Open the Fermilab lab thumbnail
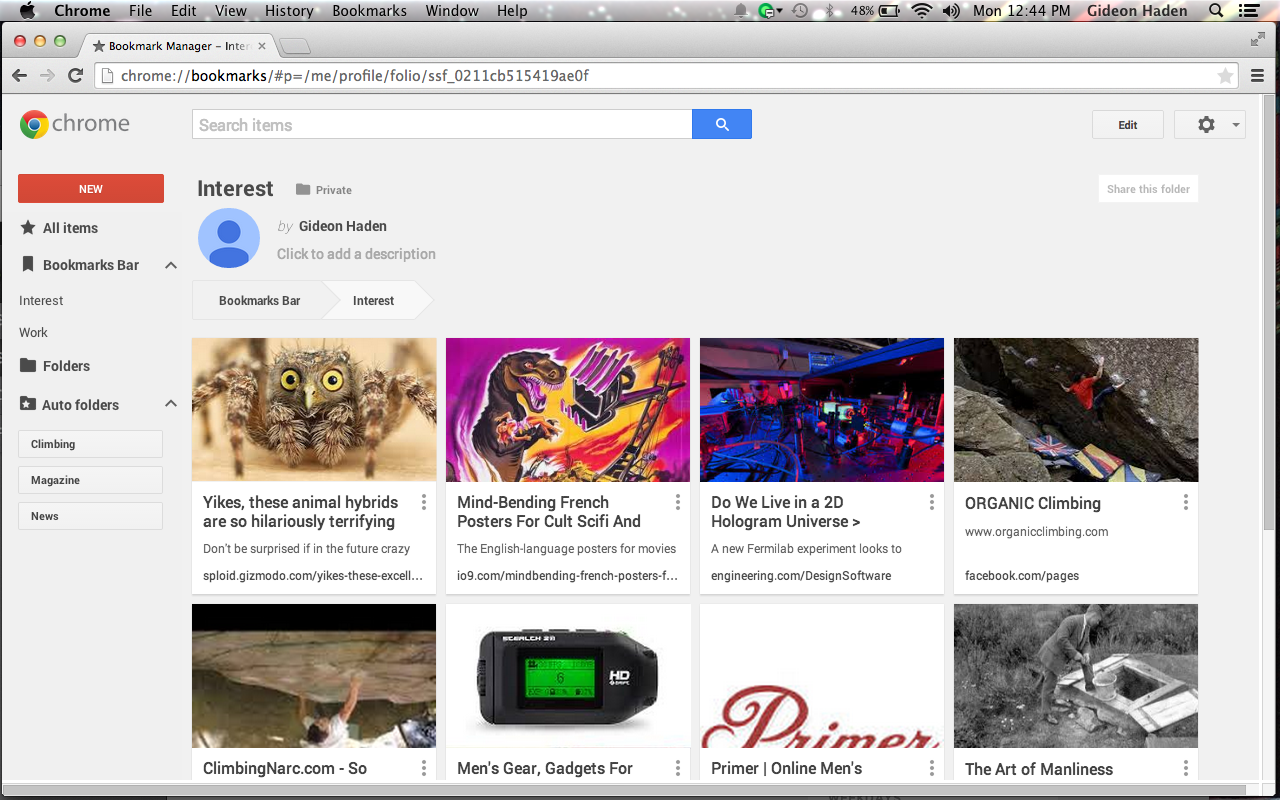This screenshot has height=800, width=1280. [822, 410]
